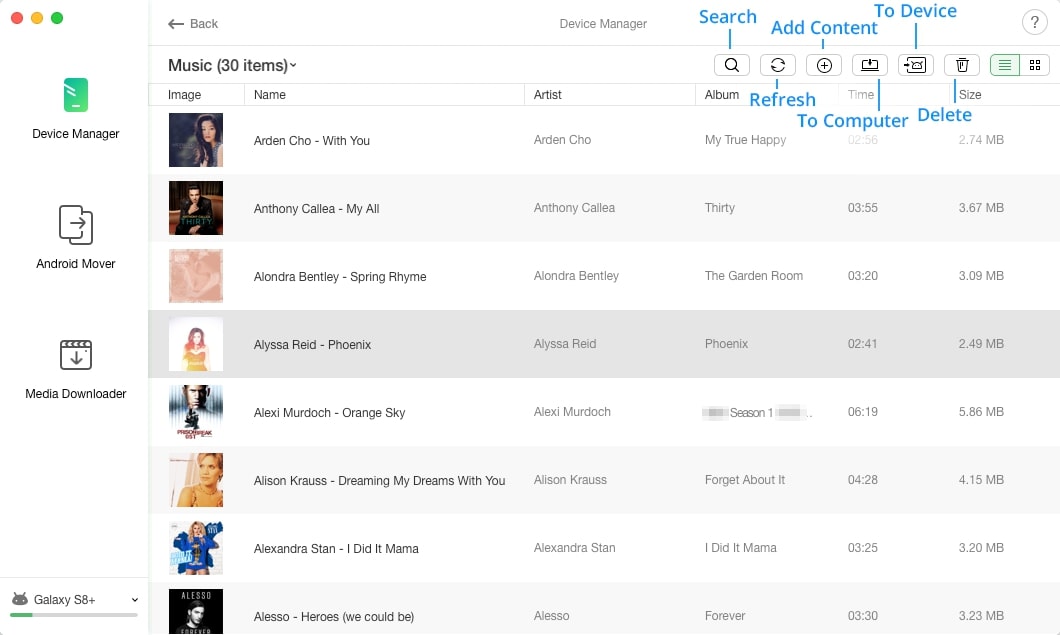Open Media Downloader from sidebar
Image resolution: width=1060 pixels, height=635 pixels.
76,369
